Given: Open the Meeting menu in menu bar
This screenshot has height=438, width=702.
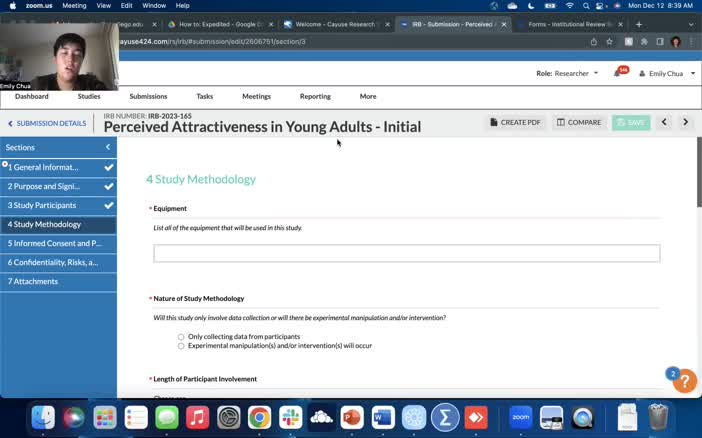Looking at the screenshot, I should [74, 6].
